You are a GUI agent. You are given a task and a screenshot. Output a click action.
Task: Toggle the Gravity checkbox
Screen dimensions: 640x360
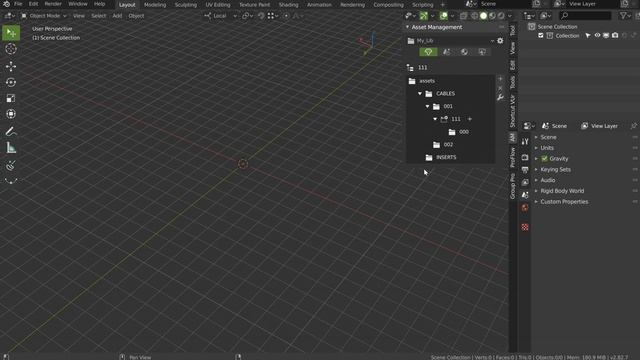coord(544,159)
